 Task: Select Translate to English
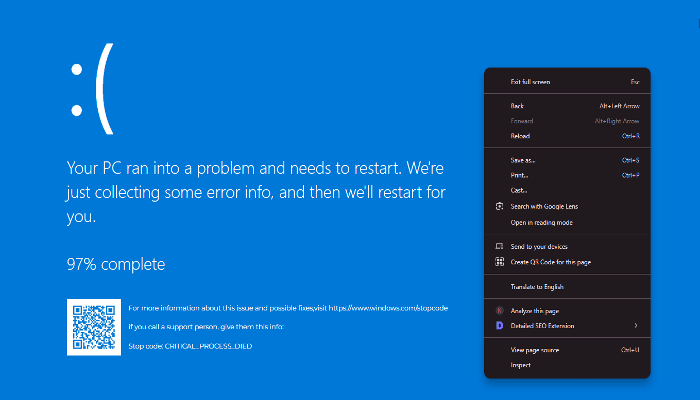(567, 287)
